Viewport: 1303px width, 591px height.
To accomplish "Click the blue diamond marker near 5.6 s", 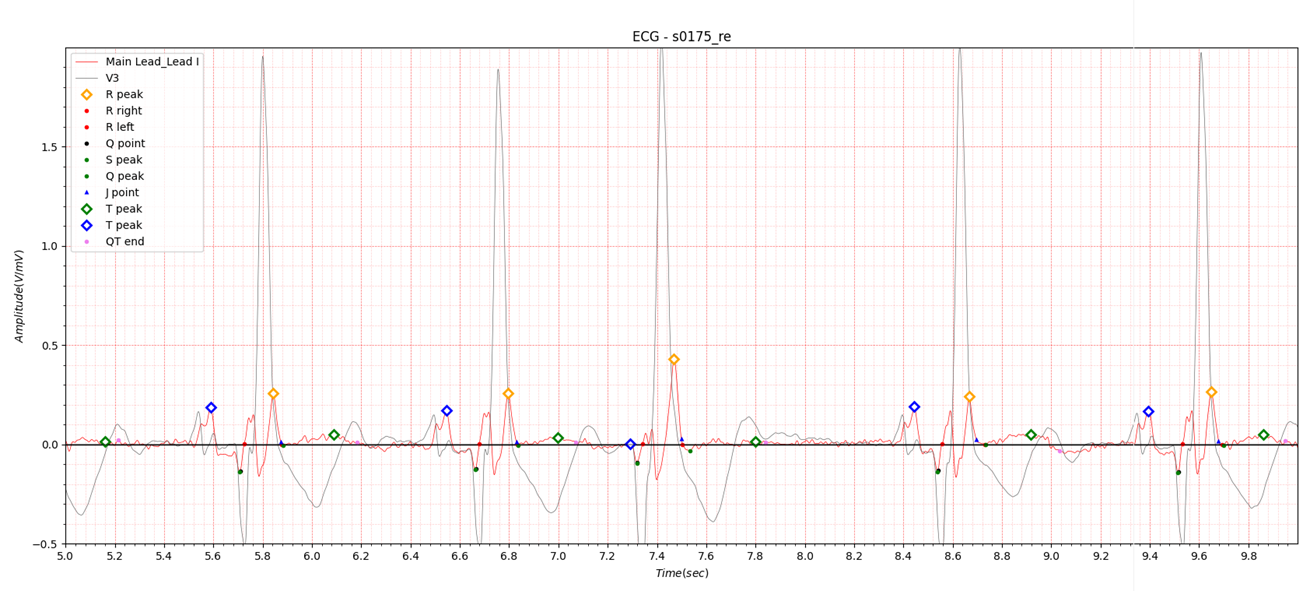I will point(211,408).
